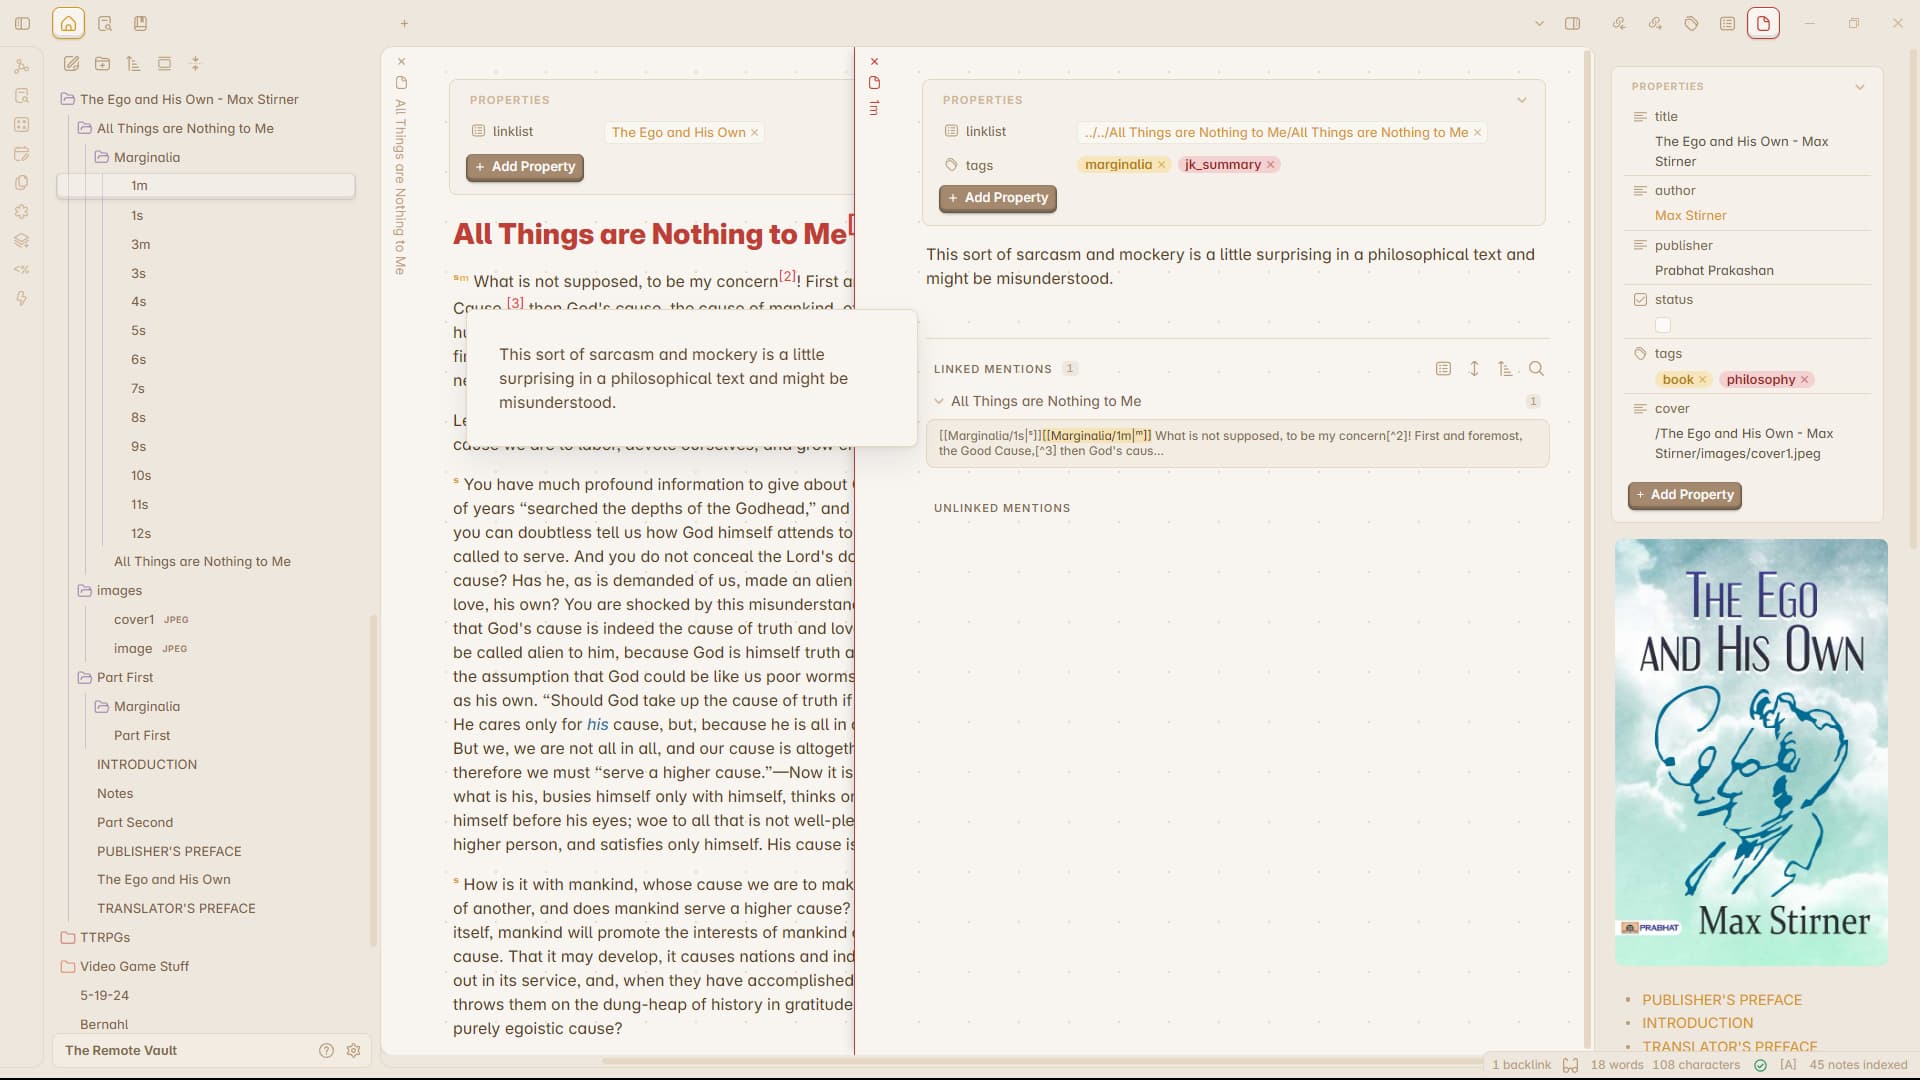Close the left All Things pane
The height and width of the screenshot is (1080, 1920).
point(402,62)
